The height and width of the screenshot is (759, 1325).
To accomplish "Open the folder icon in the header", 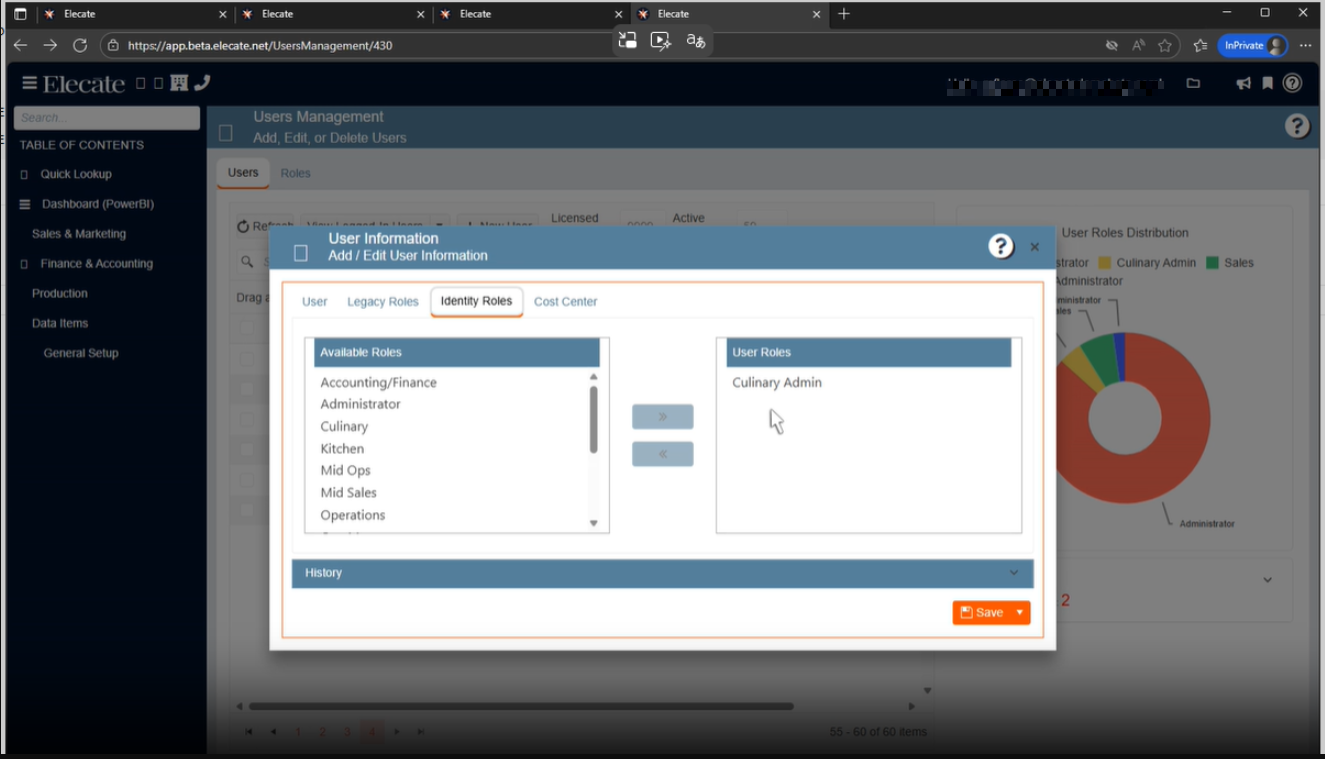I will pos(1193,84).
